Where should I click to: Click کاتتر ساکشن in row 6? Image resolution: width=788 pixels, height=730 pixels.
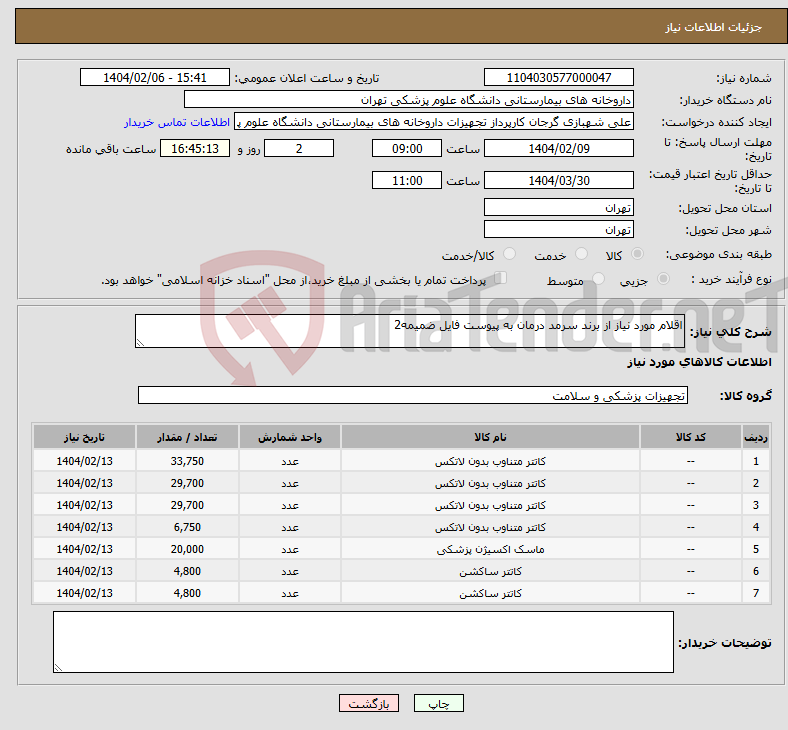(490, 571)
